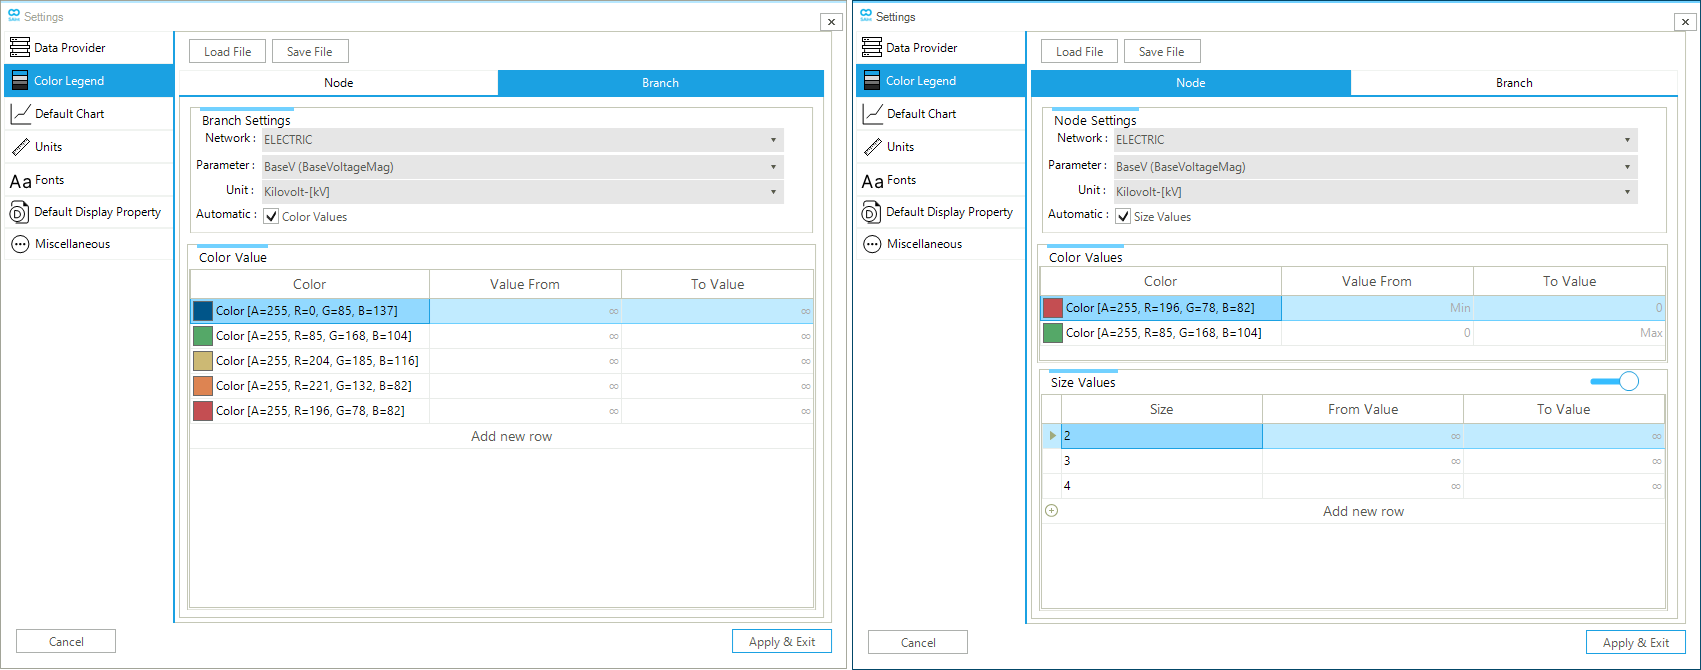Open Units ruler icon in right window
Viewport: 1701px width, 670px height.
872,147
